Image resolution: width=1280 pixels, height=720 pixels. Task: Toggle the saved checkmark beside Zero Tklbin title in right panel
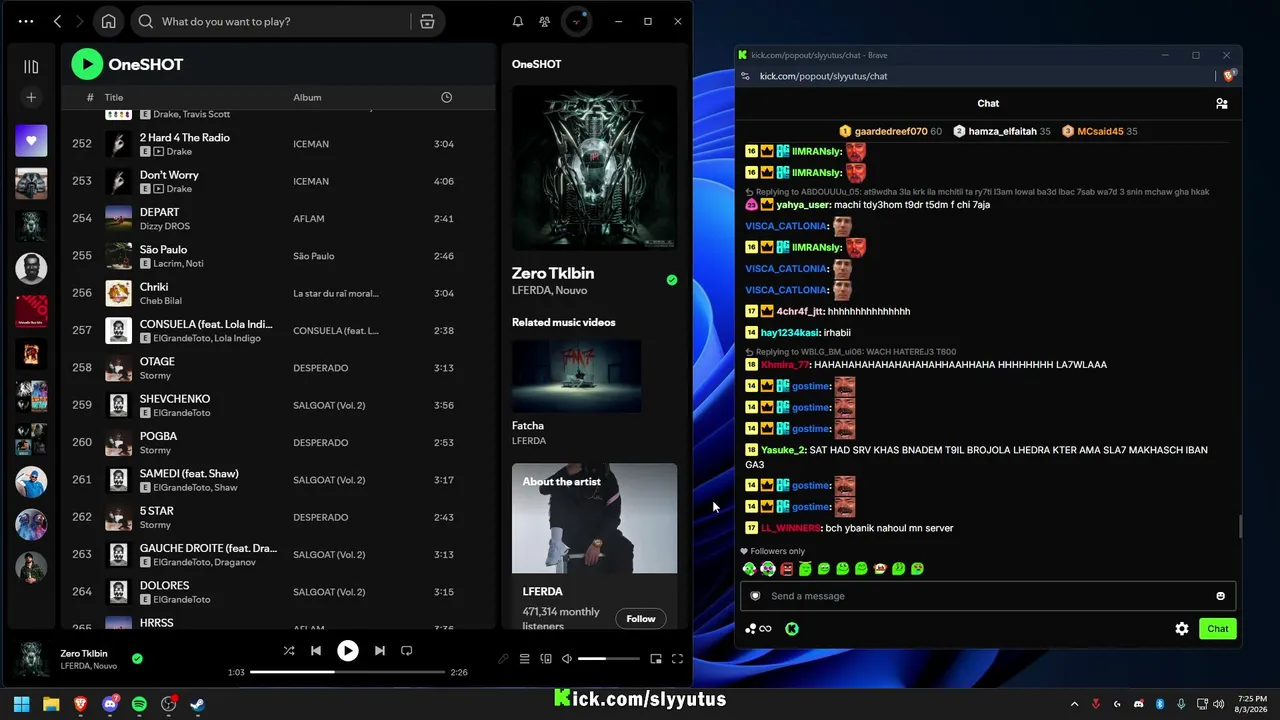(x=672, y=280)
